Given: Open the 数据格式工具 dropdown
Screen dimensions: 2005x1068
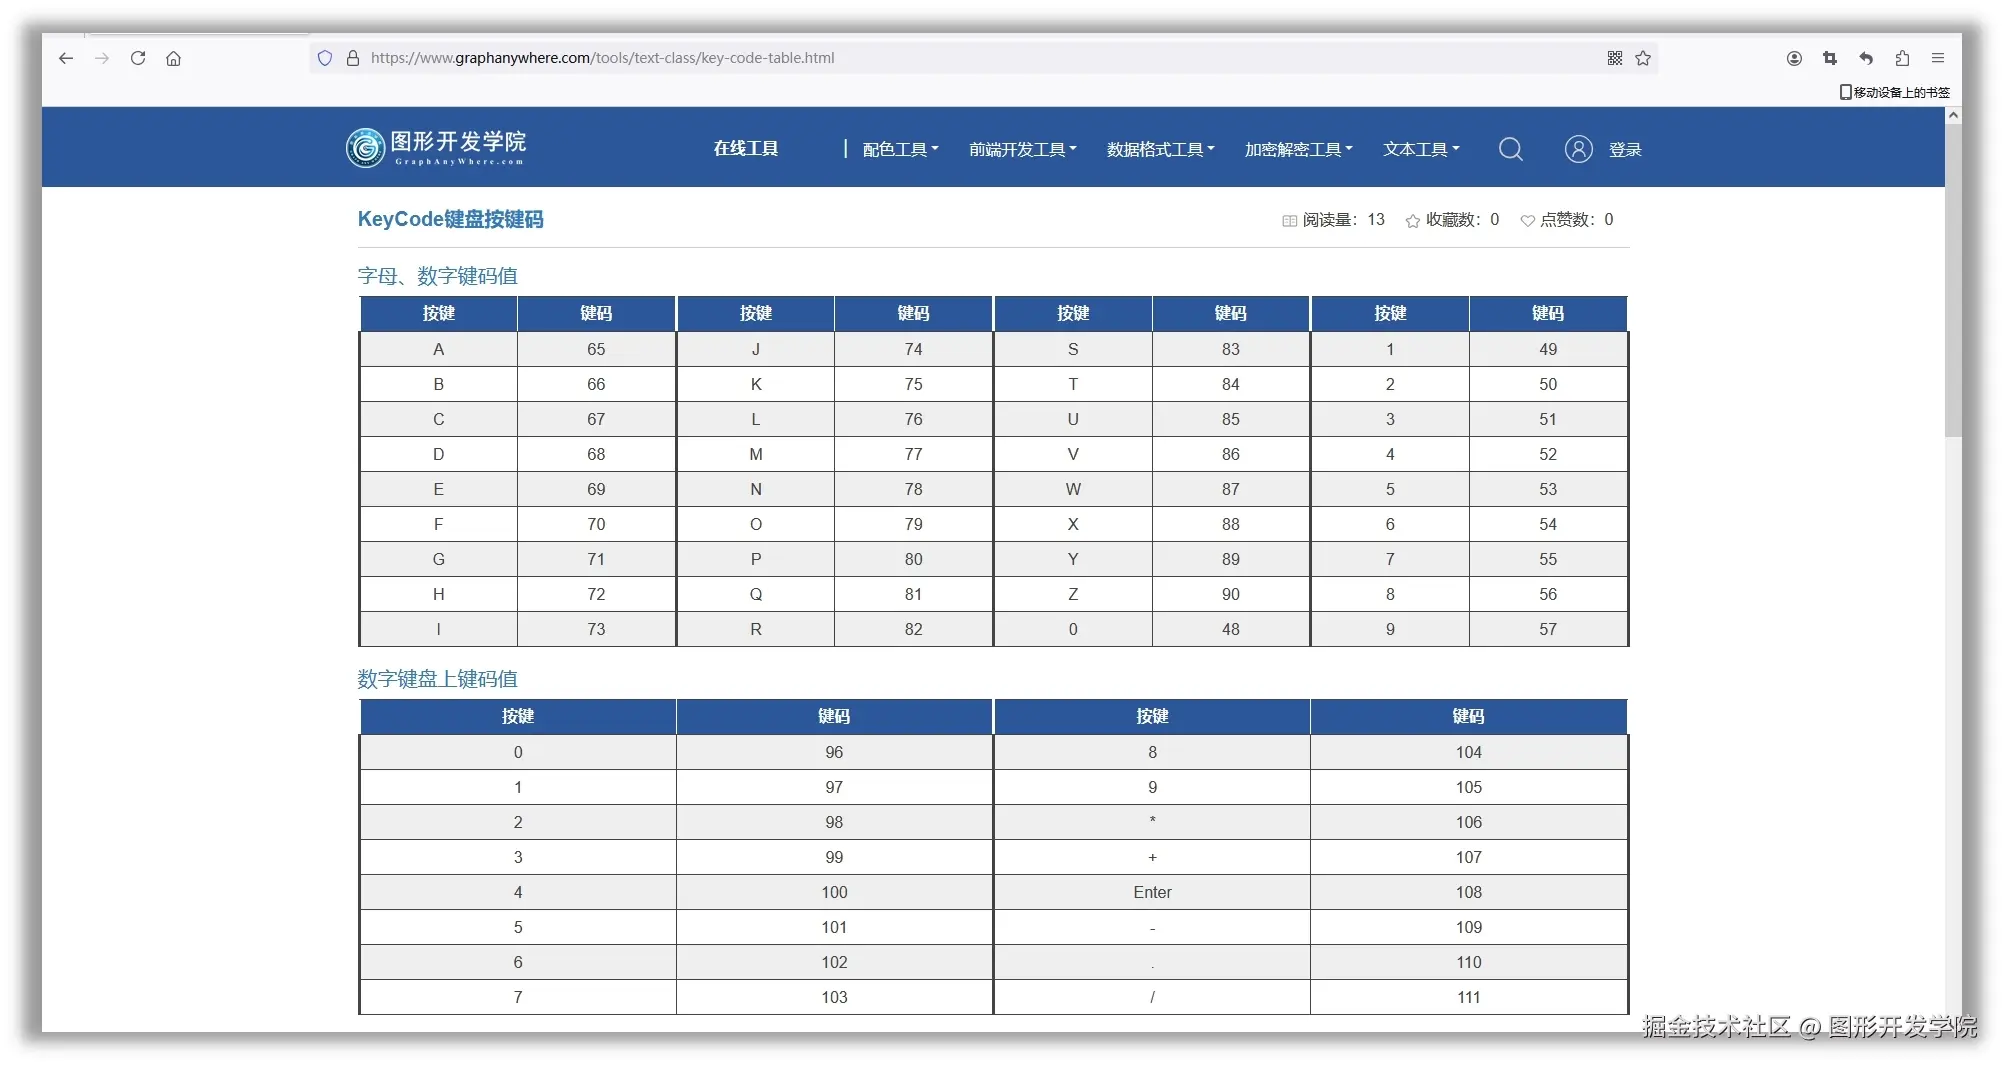Looking at the screenshot, I should 1160,148.
